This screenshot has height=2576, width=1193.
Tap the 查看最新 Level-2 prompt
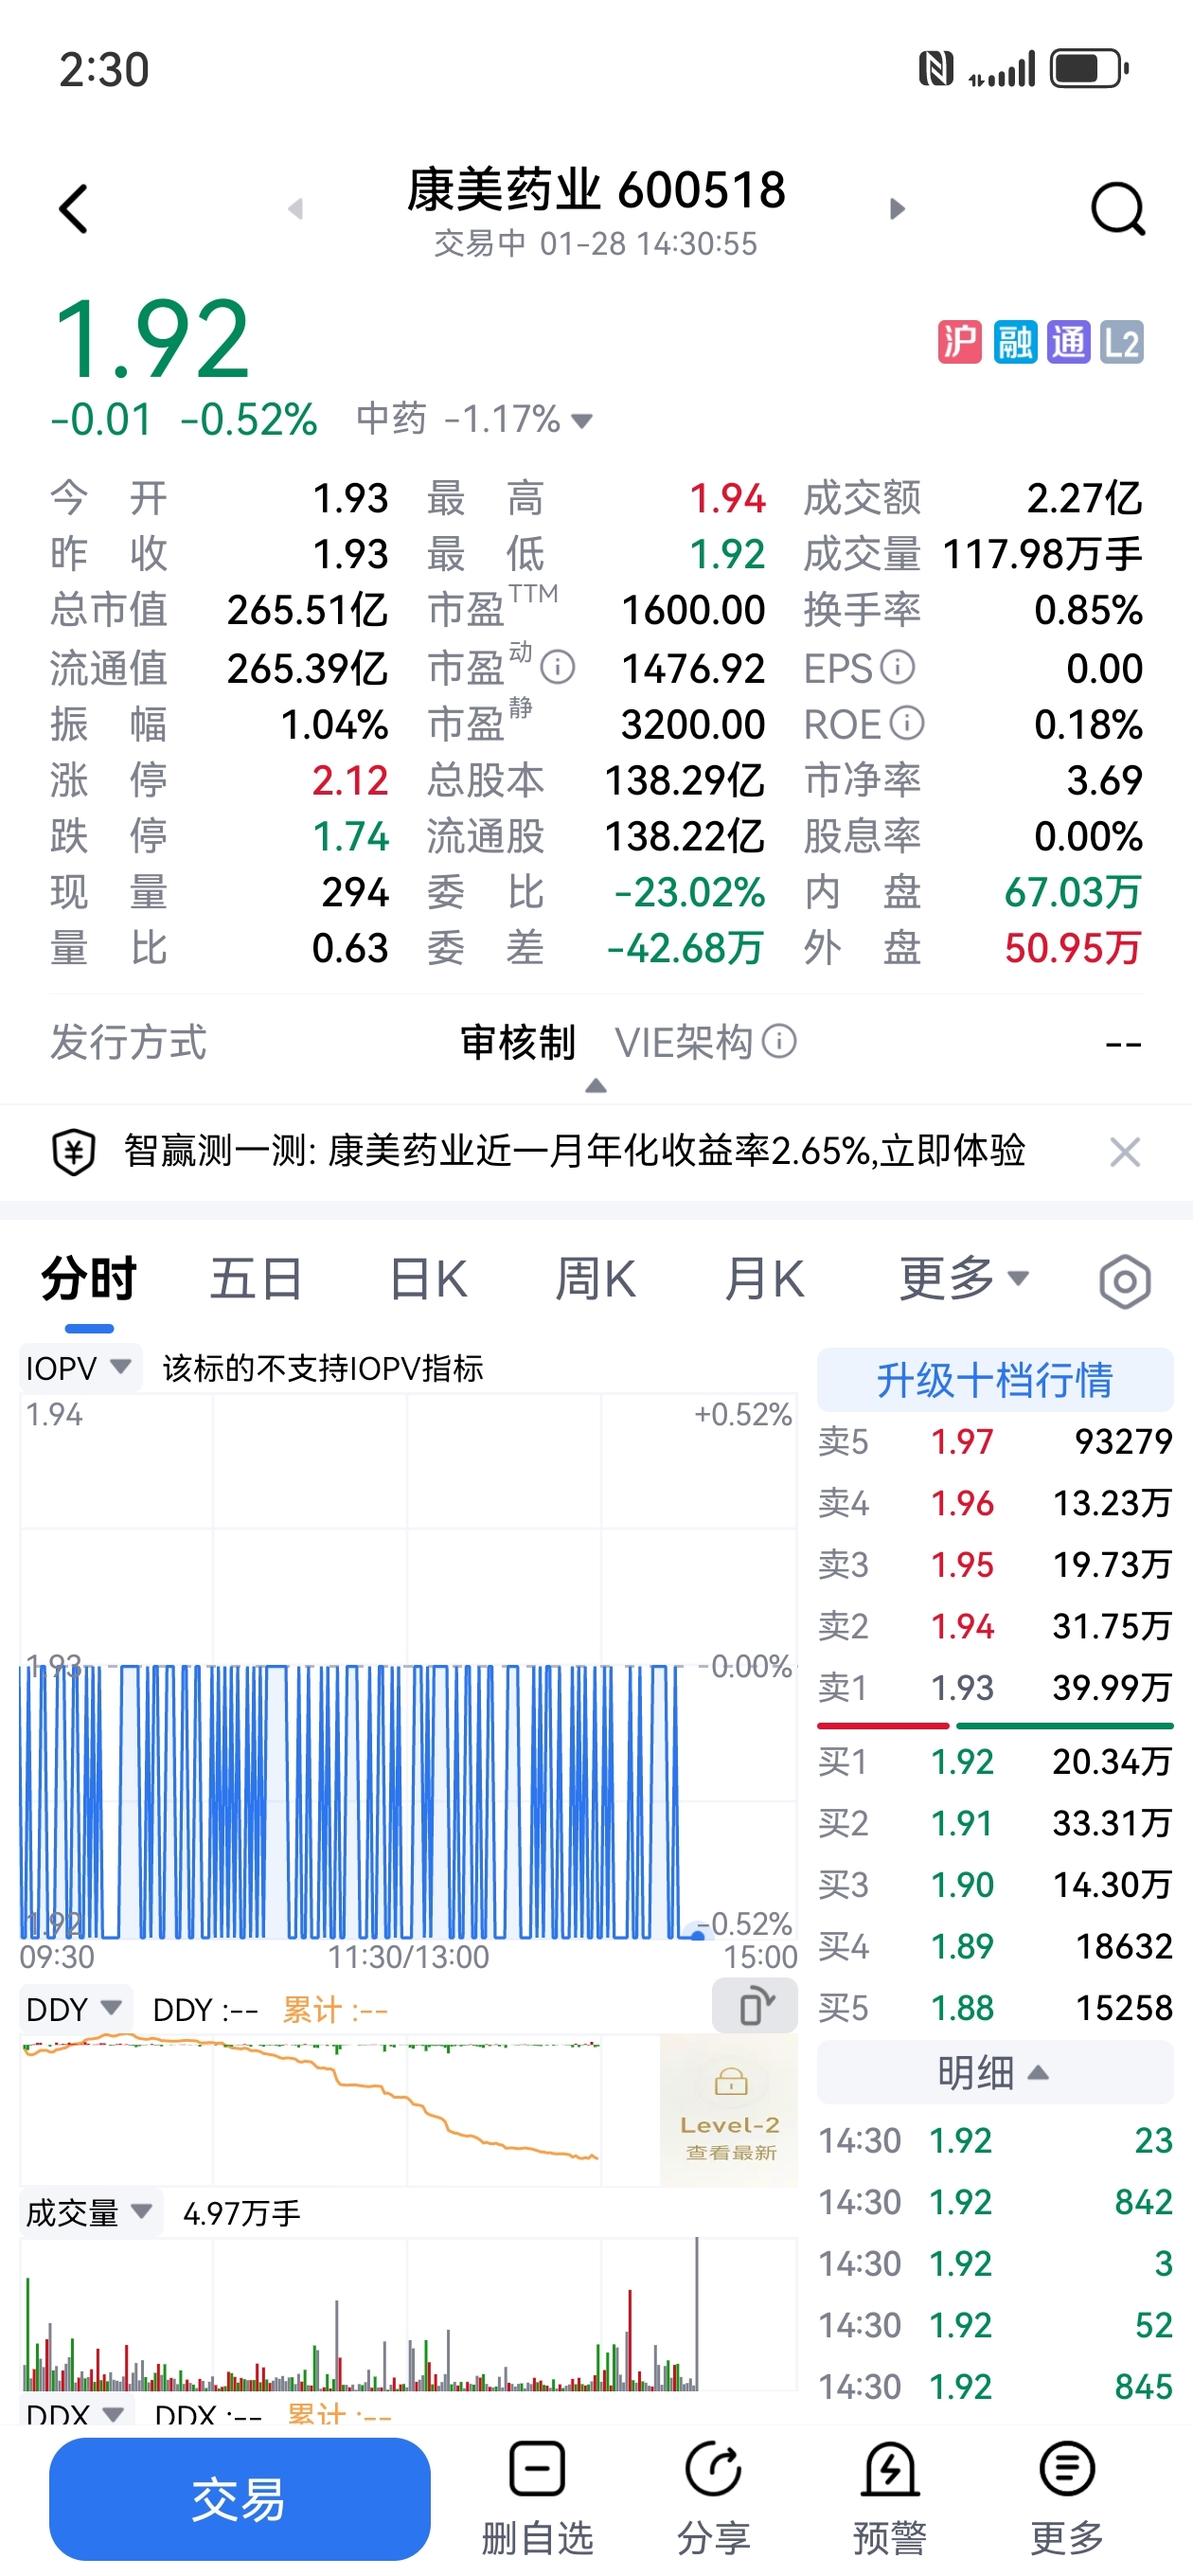(x=731, y=2151)
